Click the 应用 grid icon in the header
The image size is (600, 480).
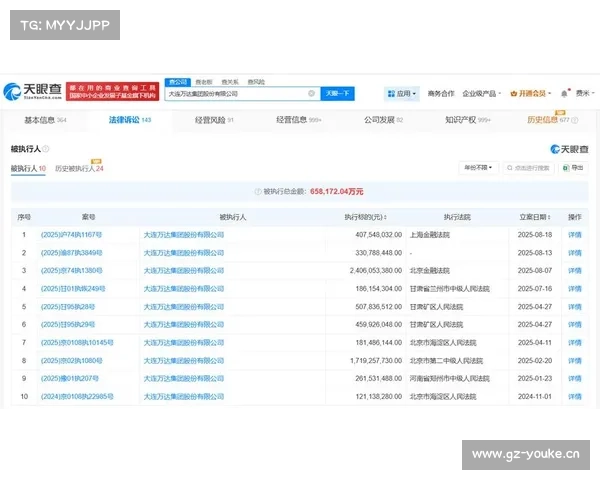coord(391,93)
